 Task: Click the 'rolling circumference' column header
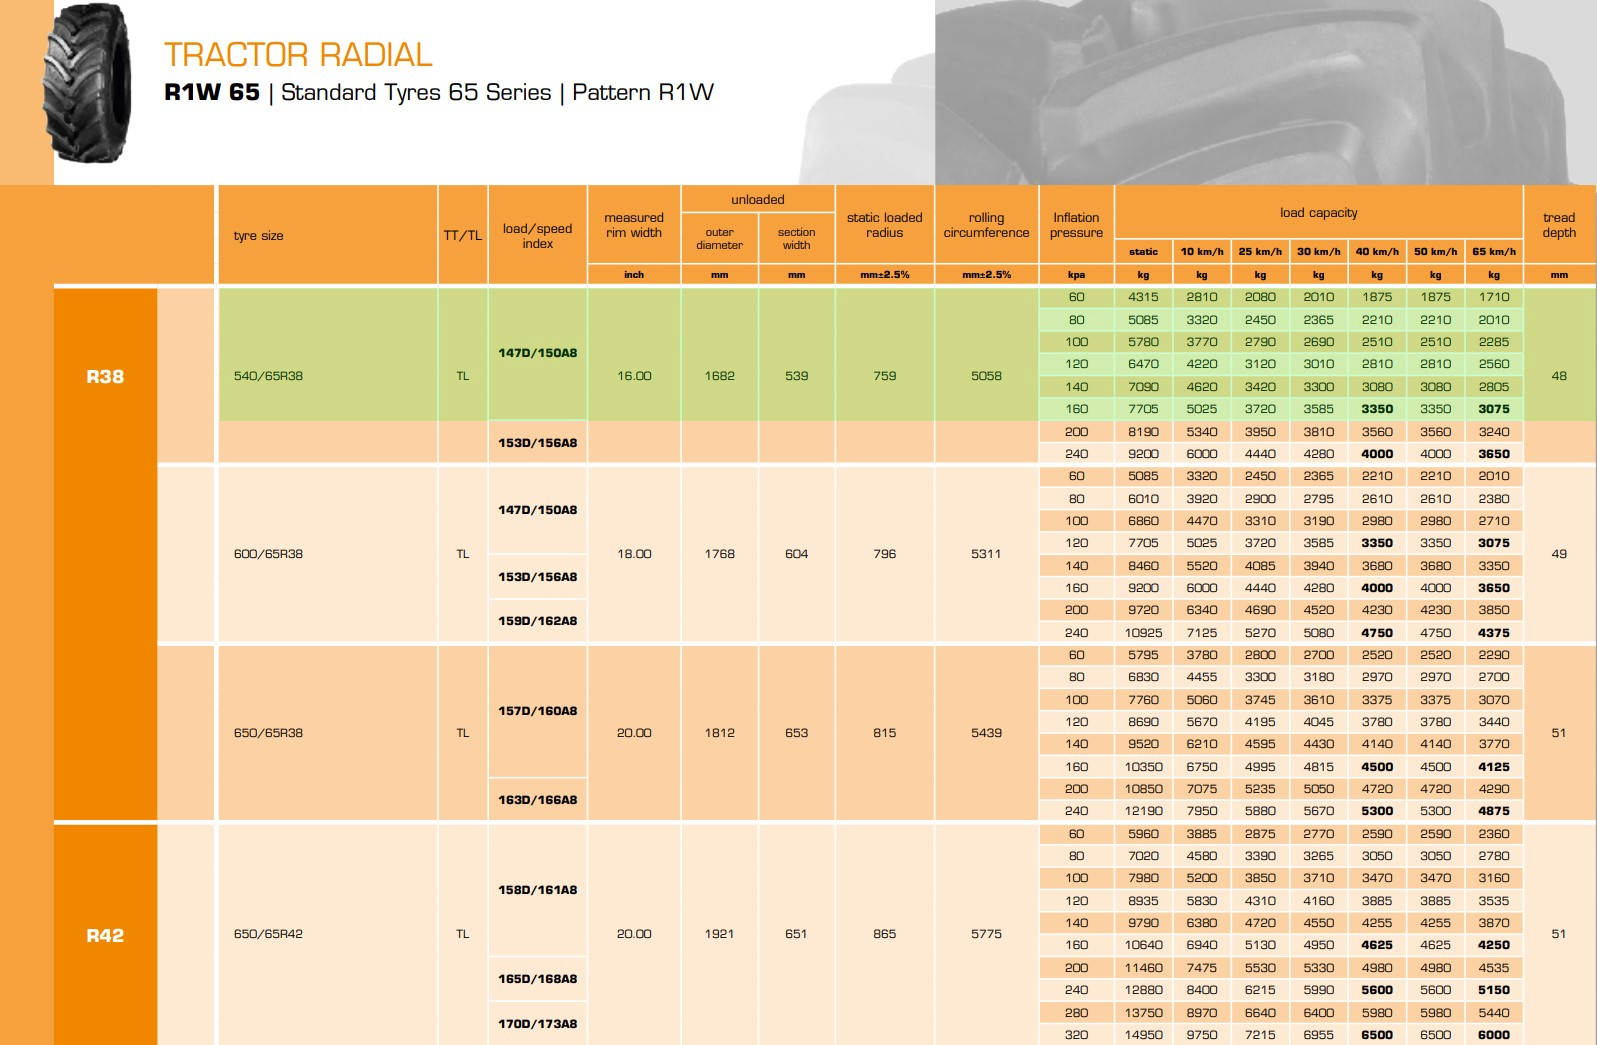point(986,225)
